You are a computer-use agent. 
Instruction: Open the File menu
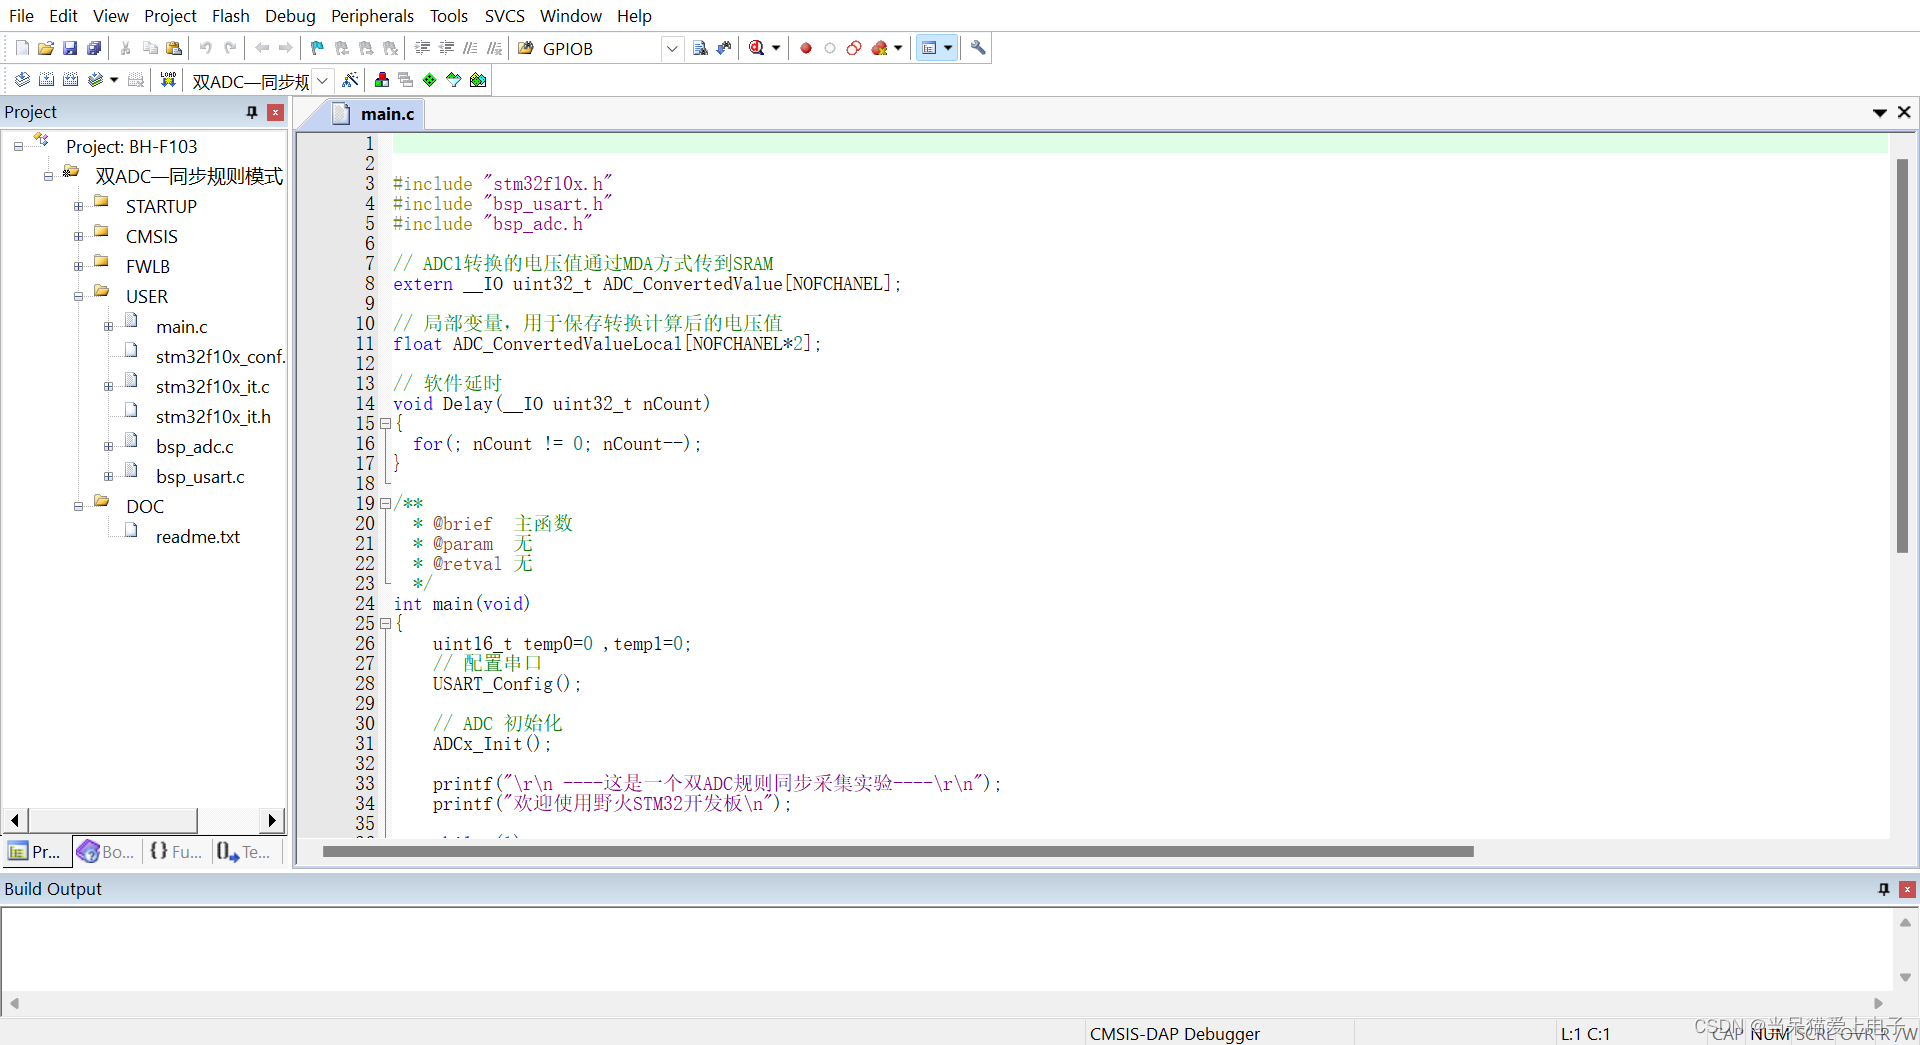(x=21, y=16)
